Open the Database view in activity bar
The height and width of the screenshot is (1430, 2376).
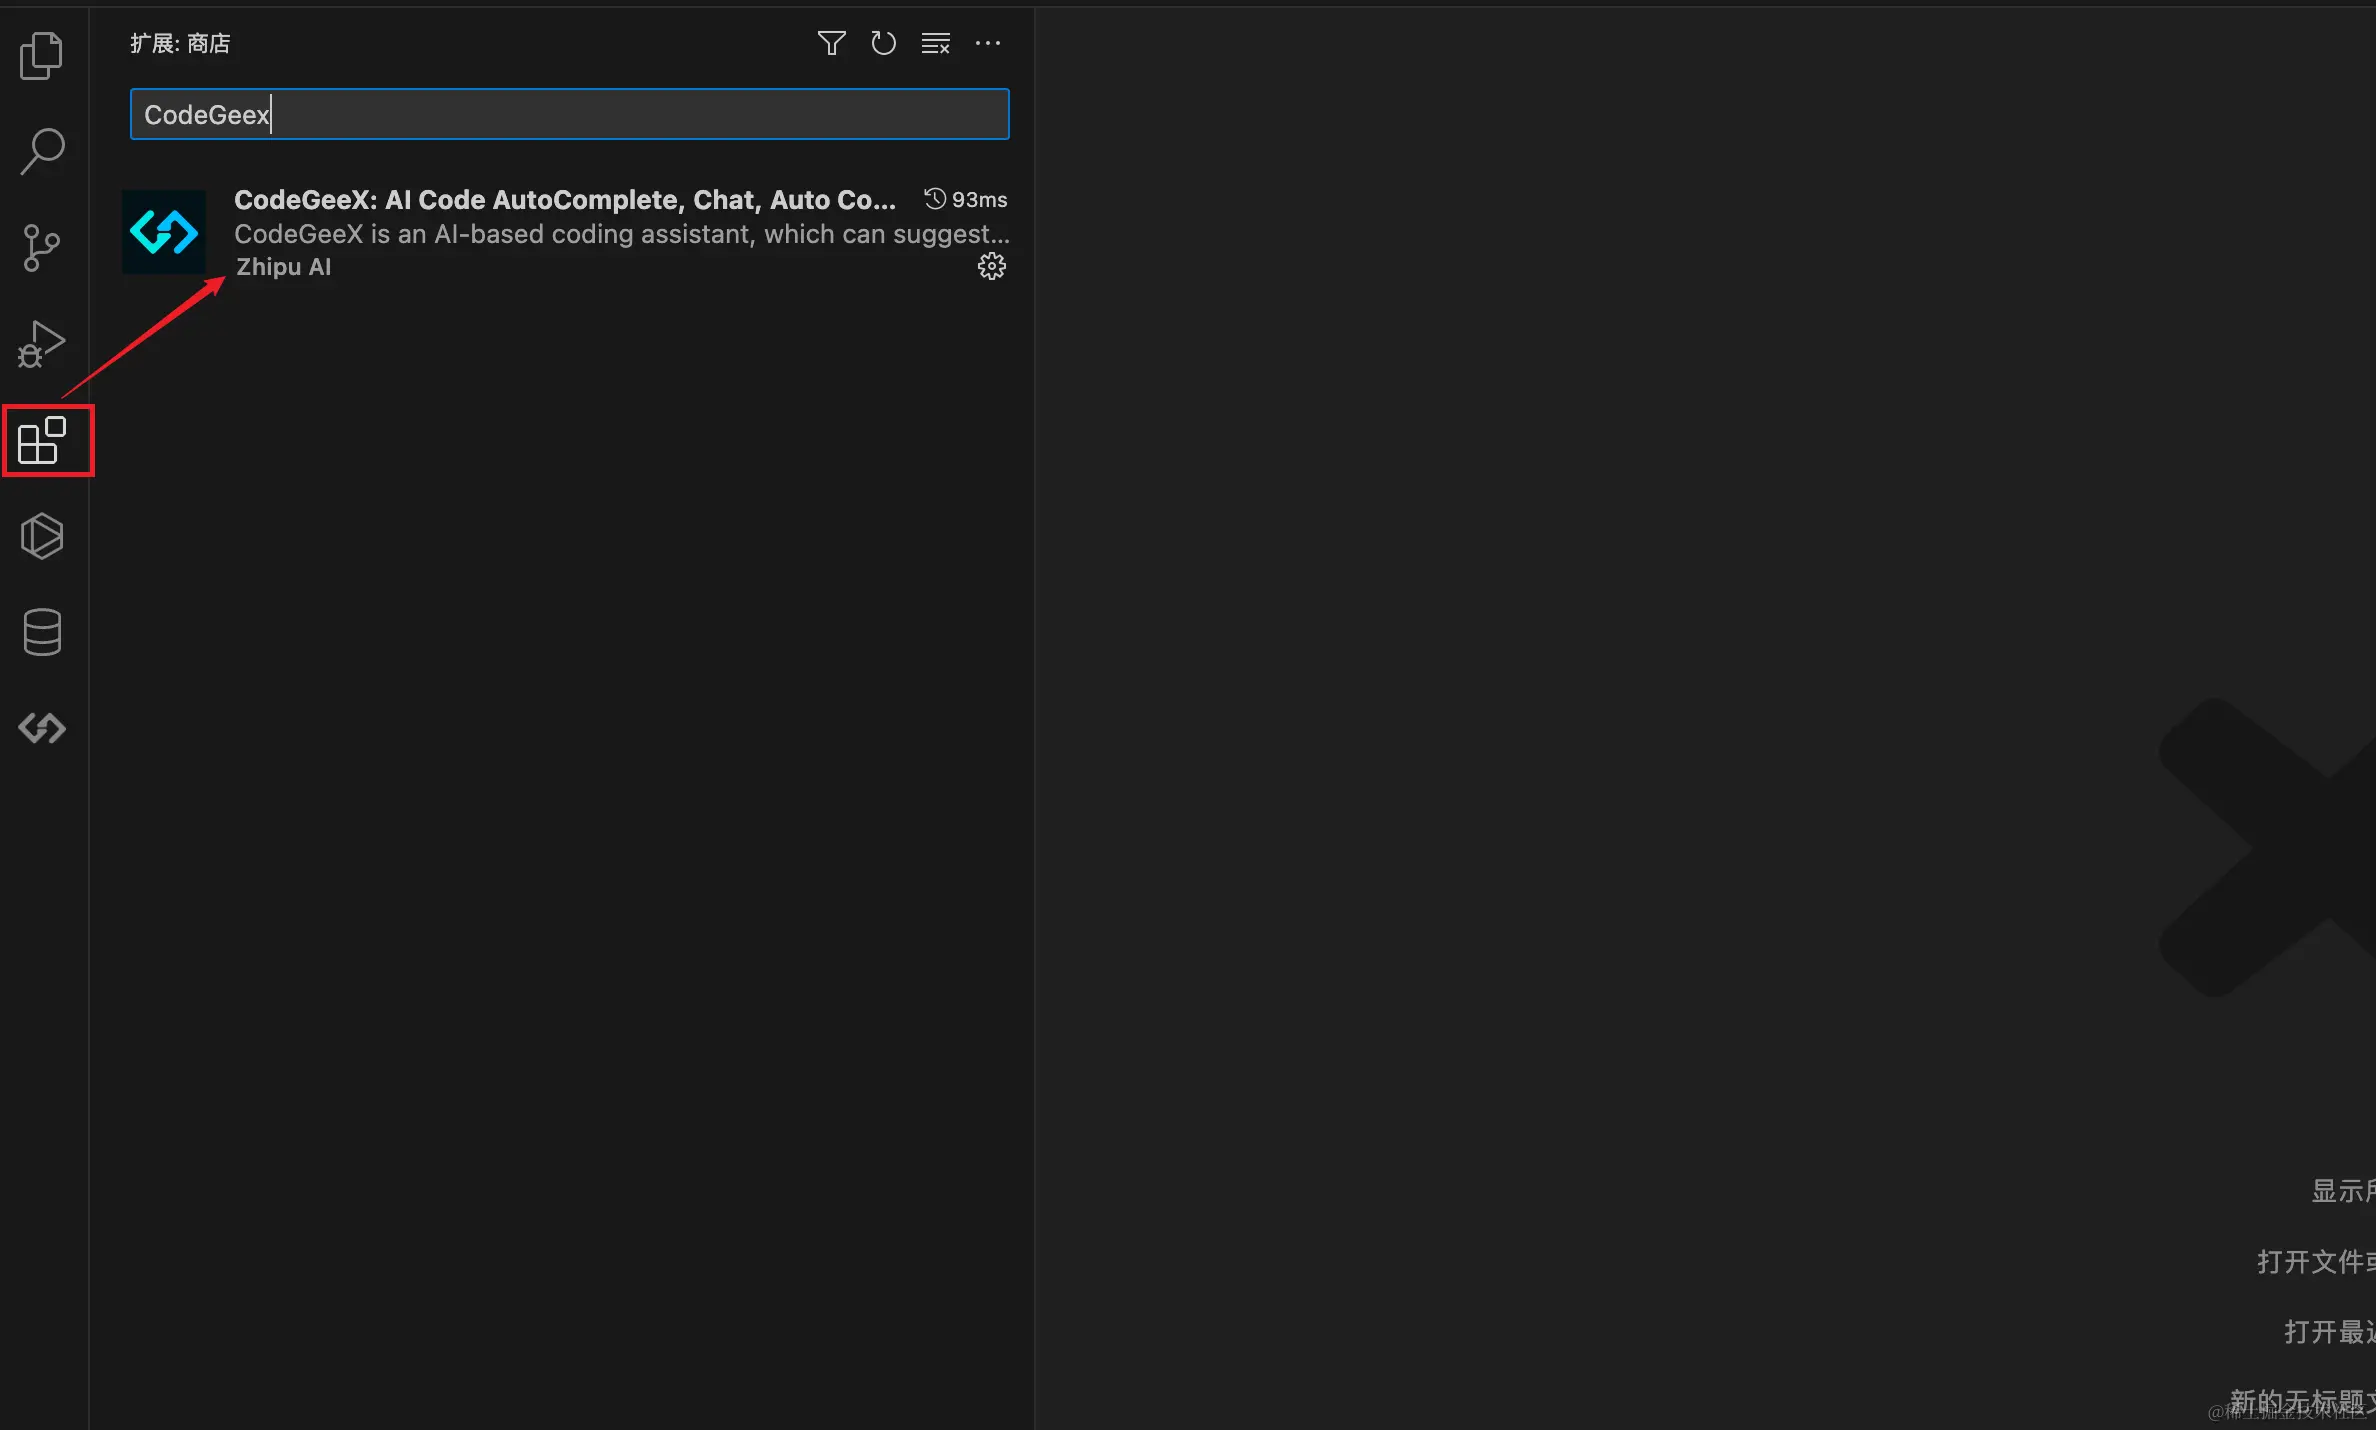pos(42,632)
